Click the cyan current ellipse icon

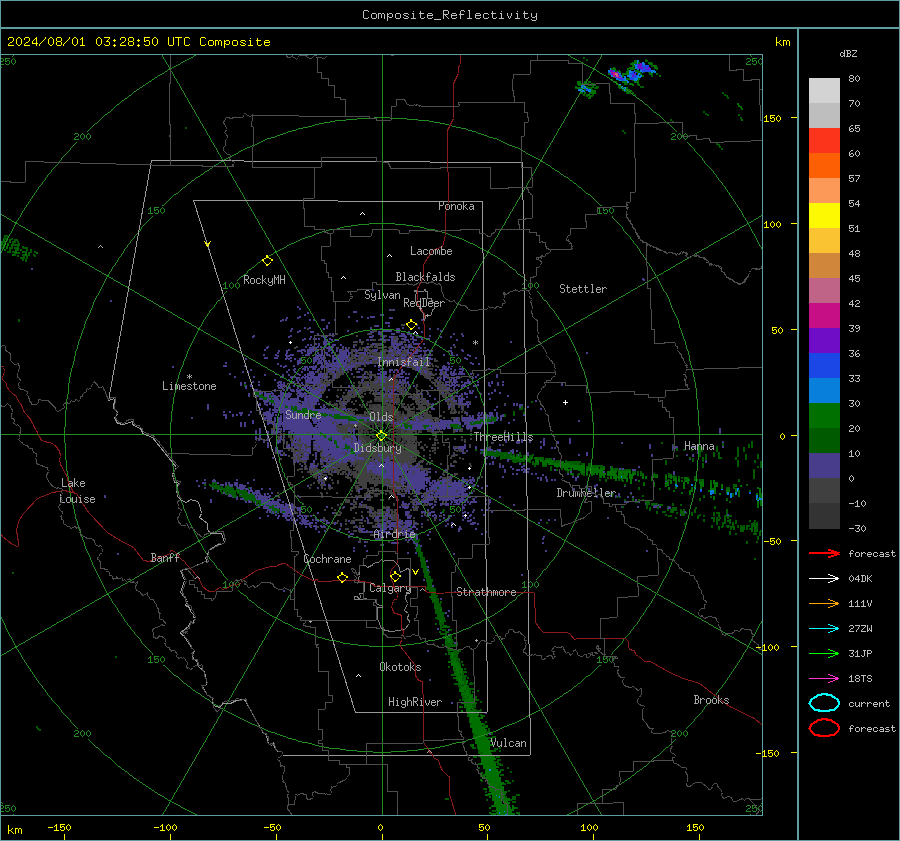point(824,703)
